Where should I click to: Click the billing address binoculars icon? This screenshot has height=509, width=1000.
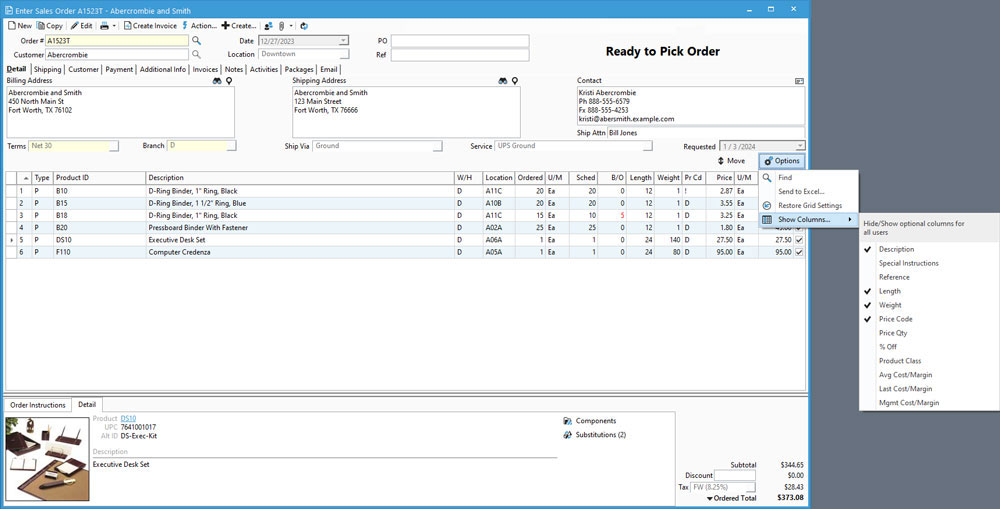pos(217,81)
